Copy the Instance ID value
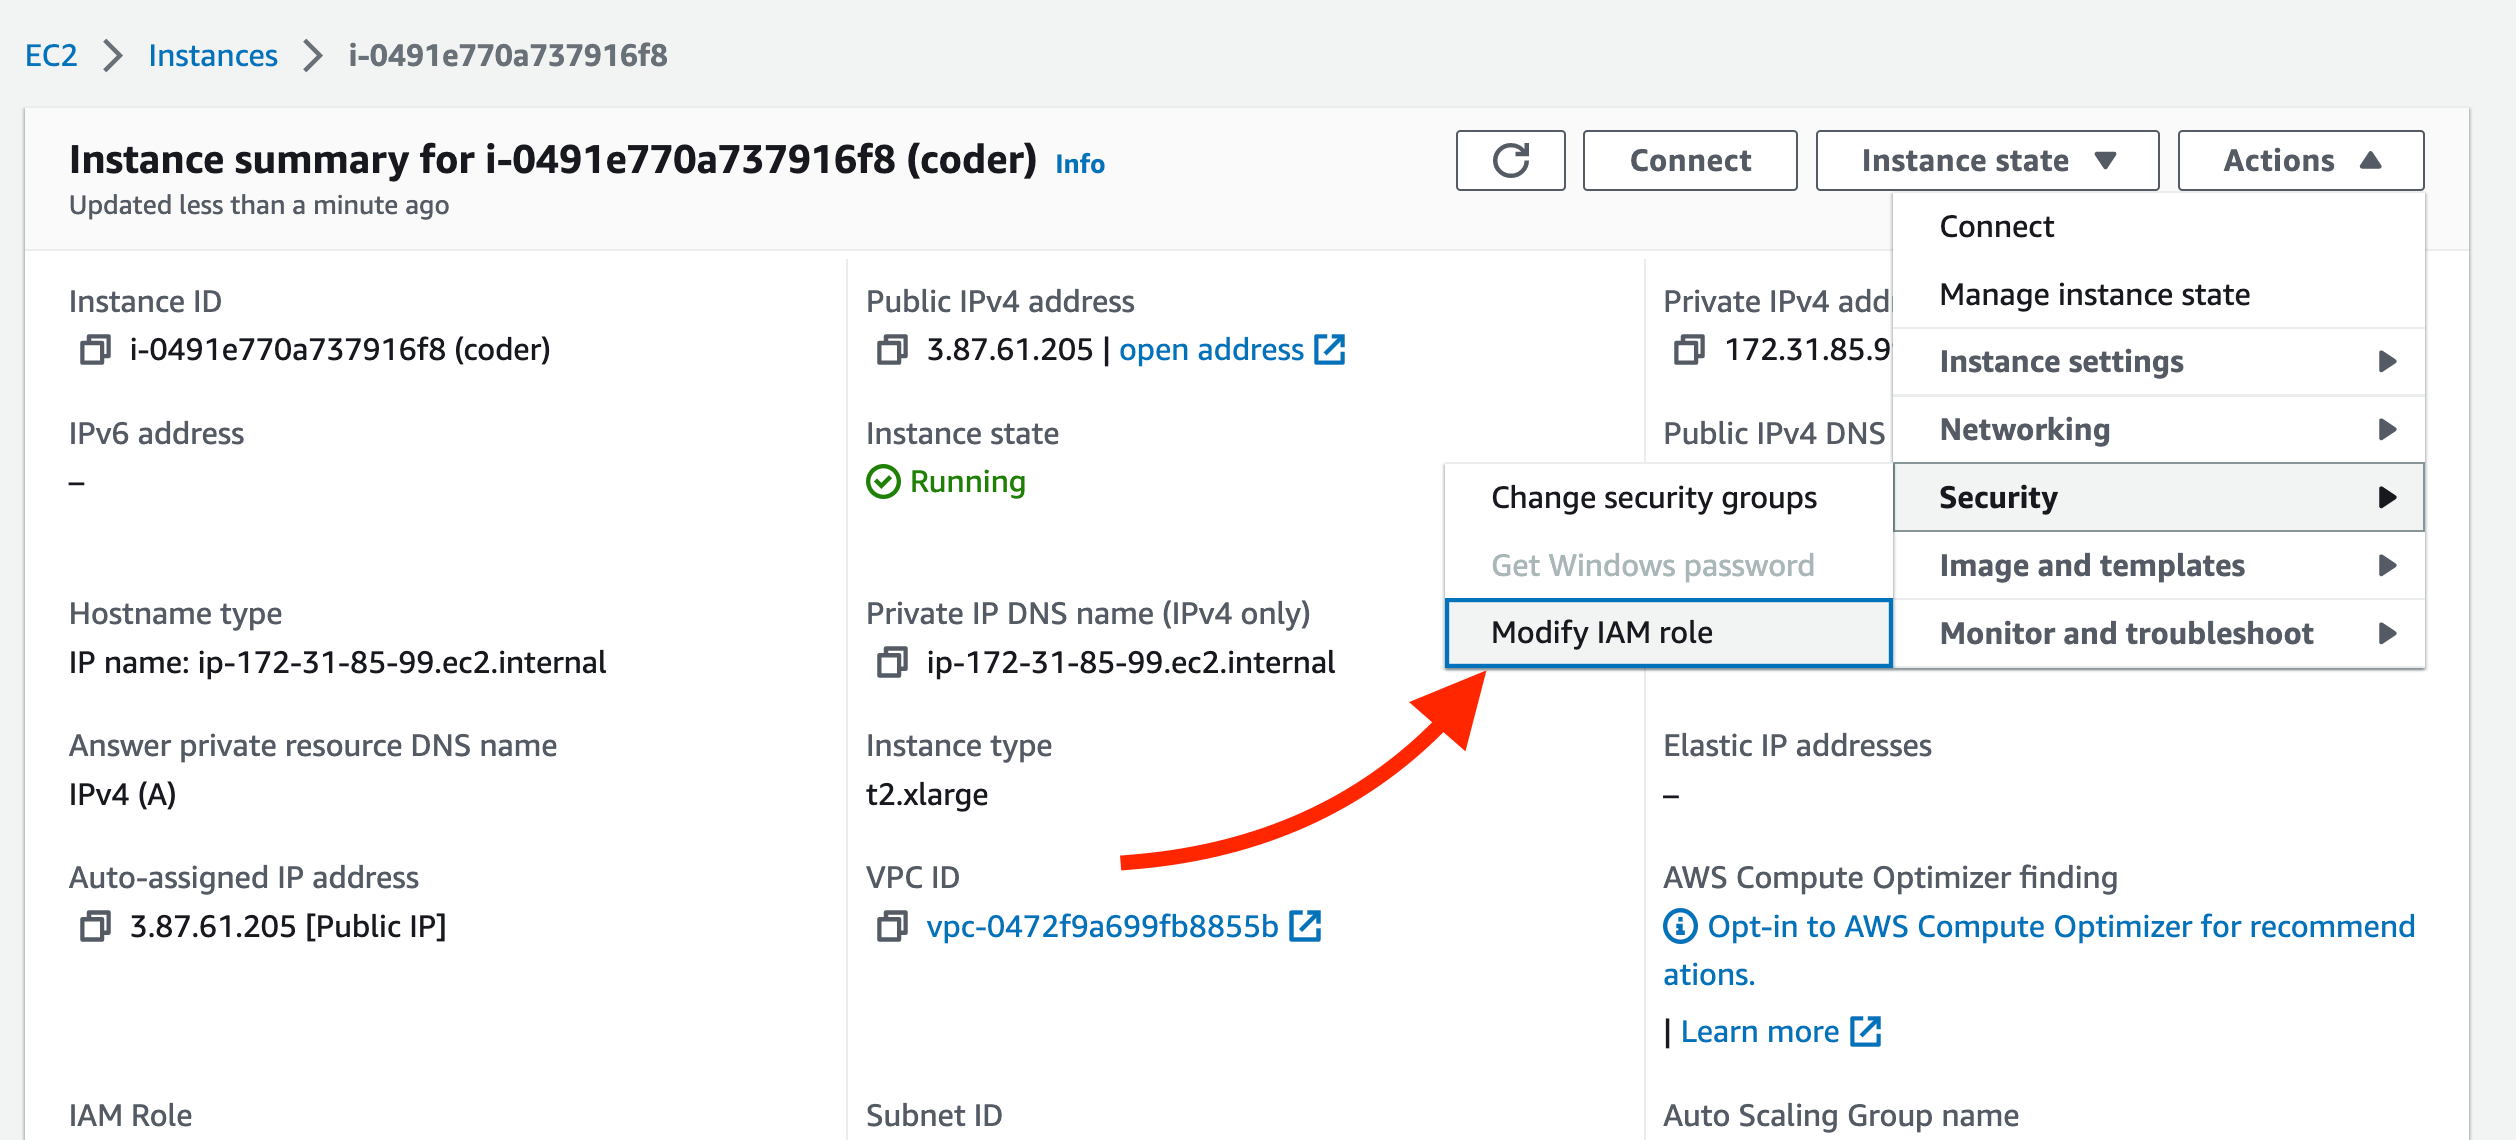Viewport: 2516px width, 1140px height. point(95,350)
